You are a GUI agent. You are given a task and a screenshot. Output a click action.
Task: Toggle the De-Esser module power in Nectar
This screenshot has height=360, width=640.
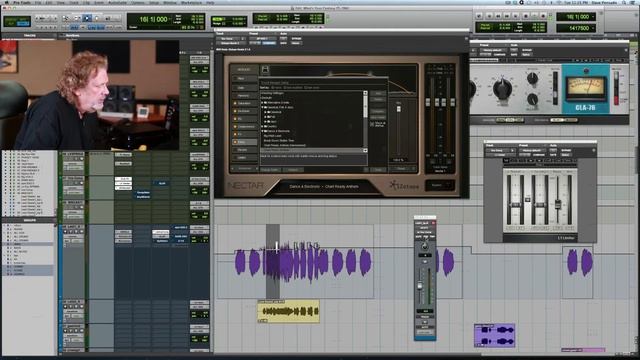point(235,111)
